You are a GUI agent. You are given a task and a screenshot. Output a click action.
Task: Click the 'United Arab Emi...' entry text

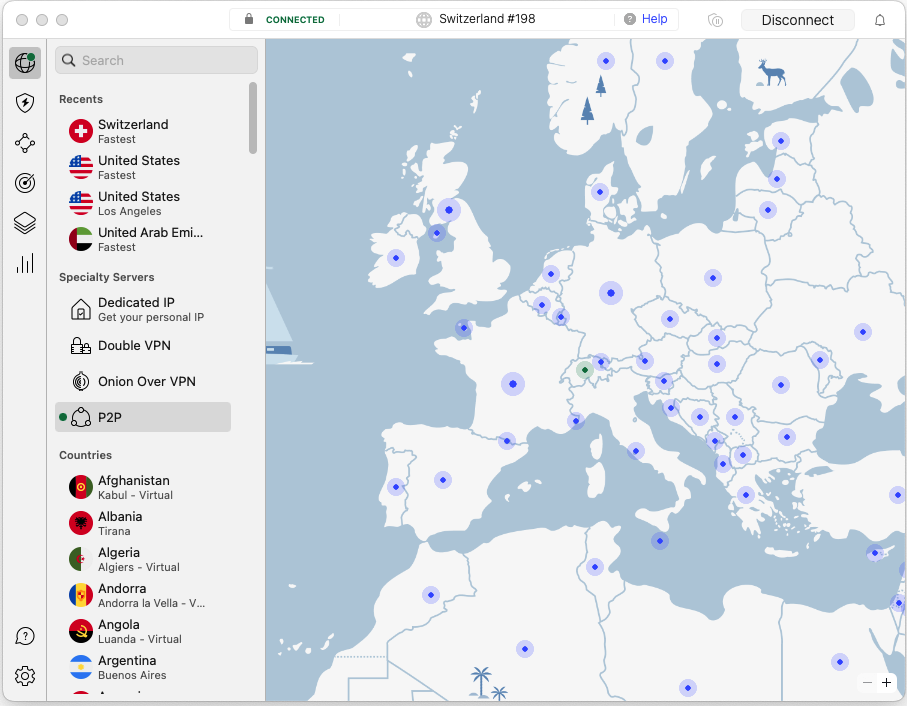150,232
